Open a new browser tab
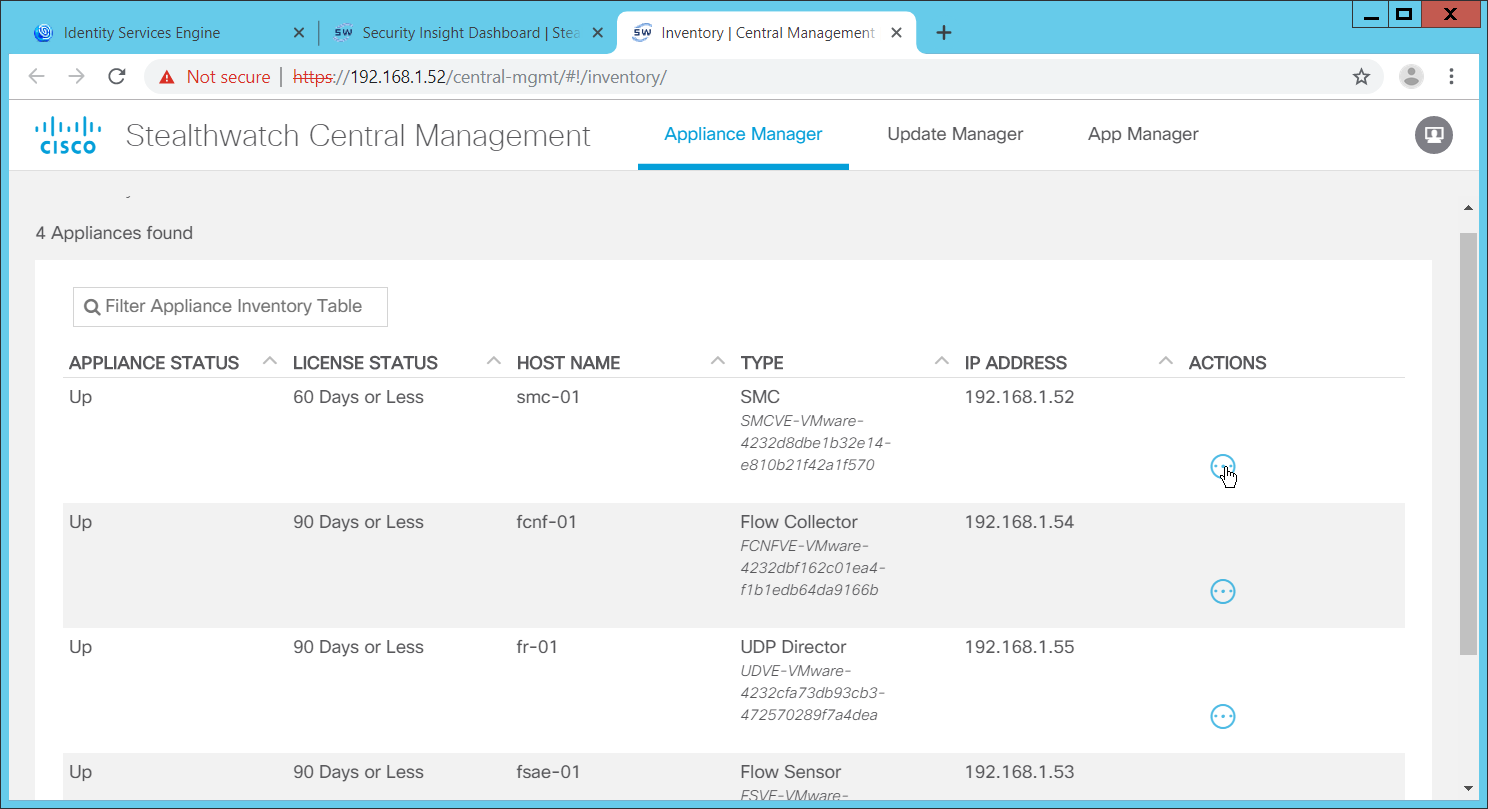Screen dimensions: 1488x809 pos(943,33)
